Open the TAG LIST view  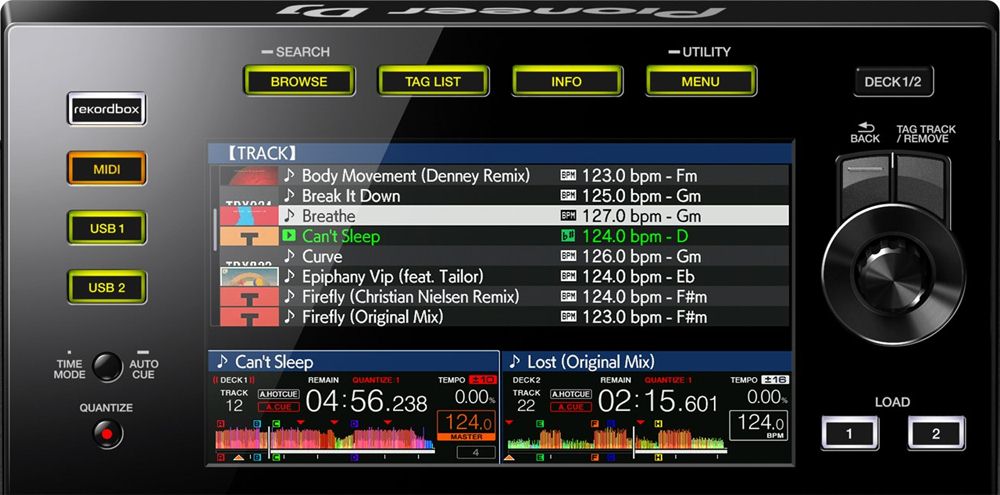432,81
